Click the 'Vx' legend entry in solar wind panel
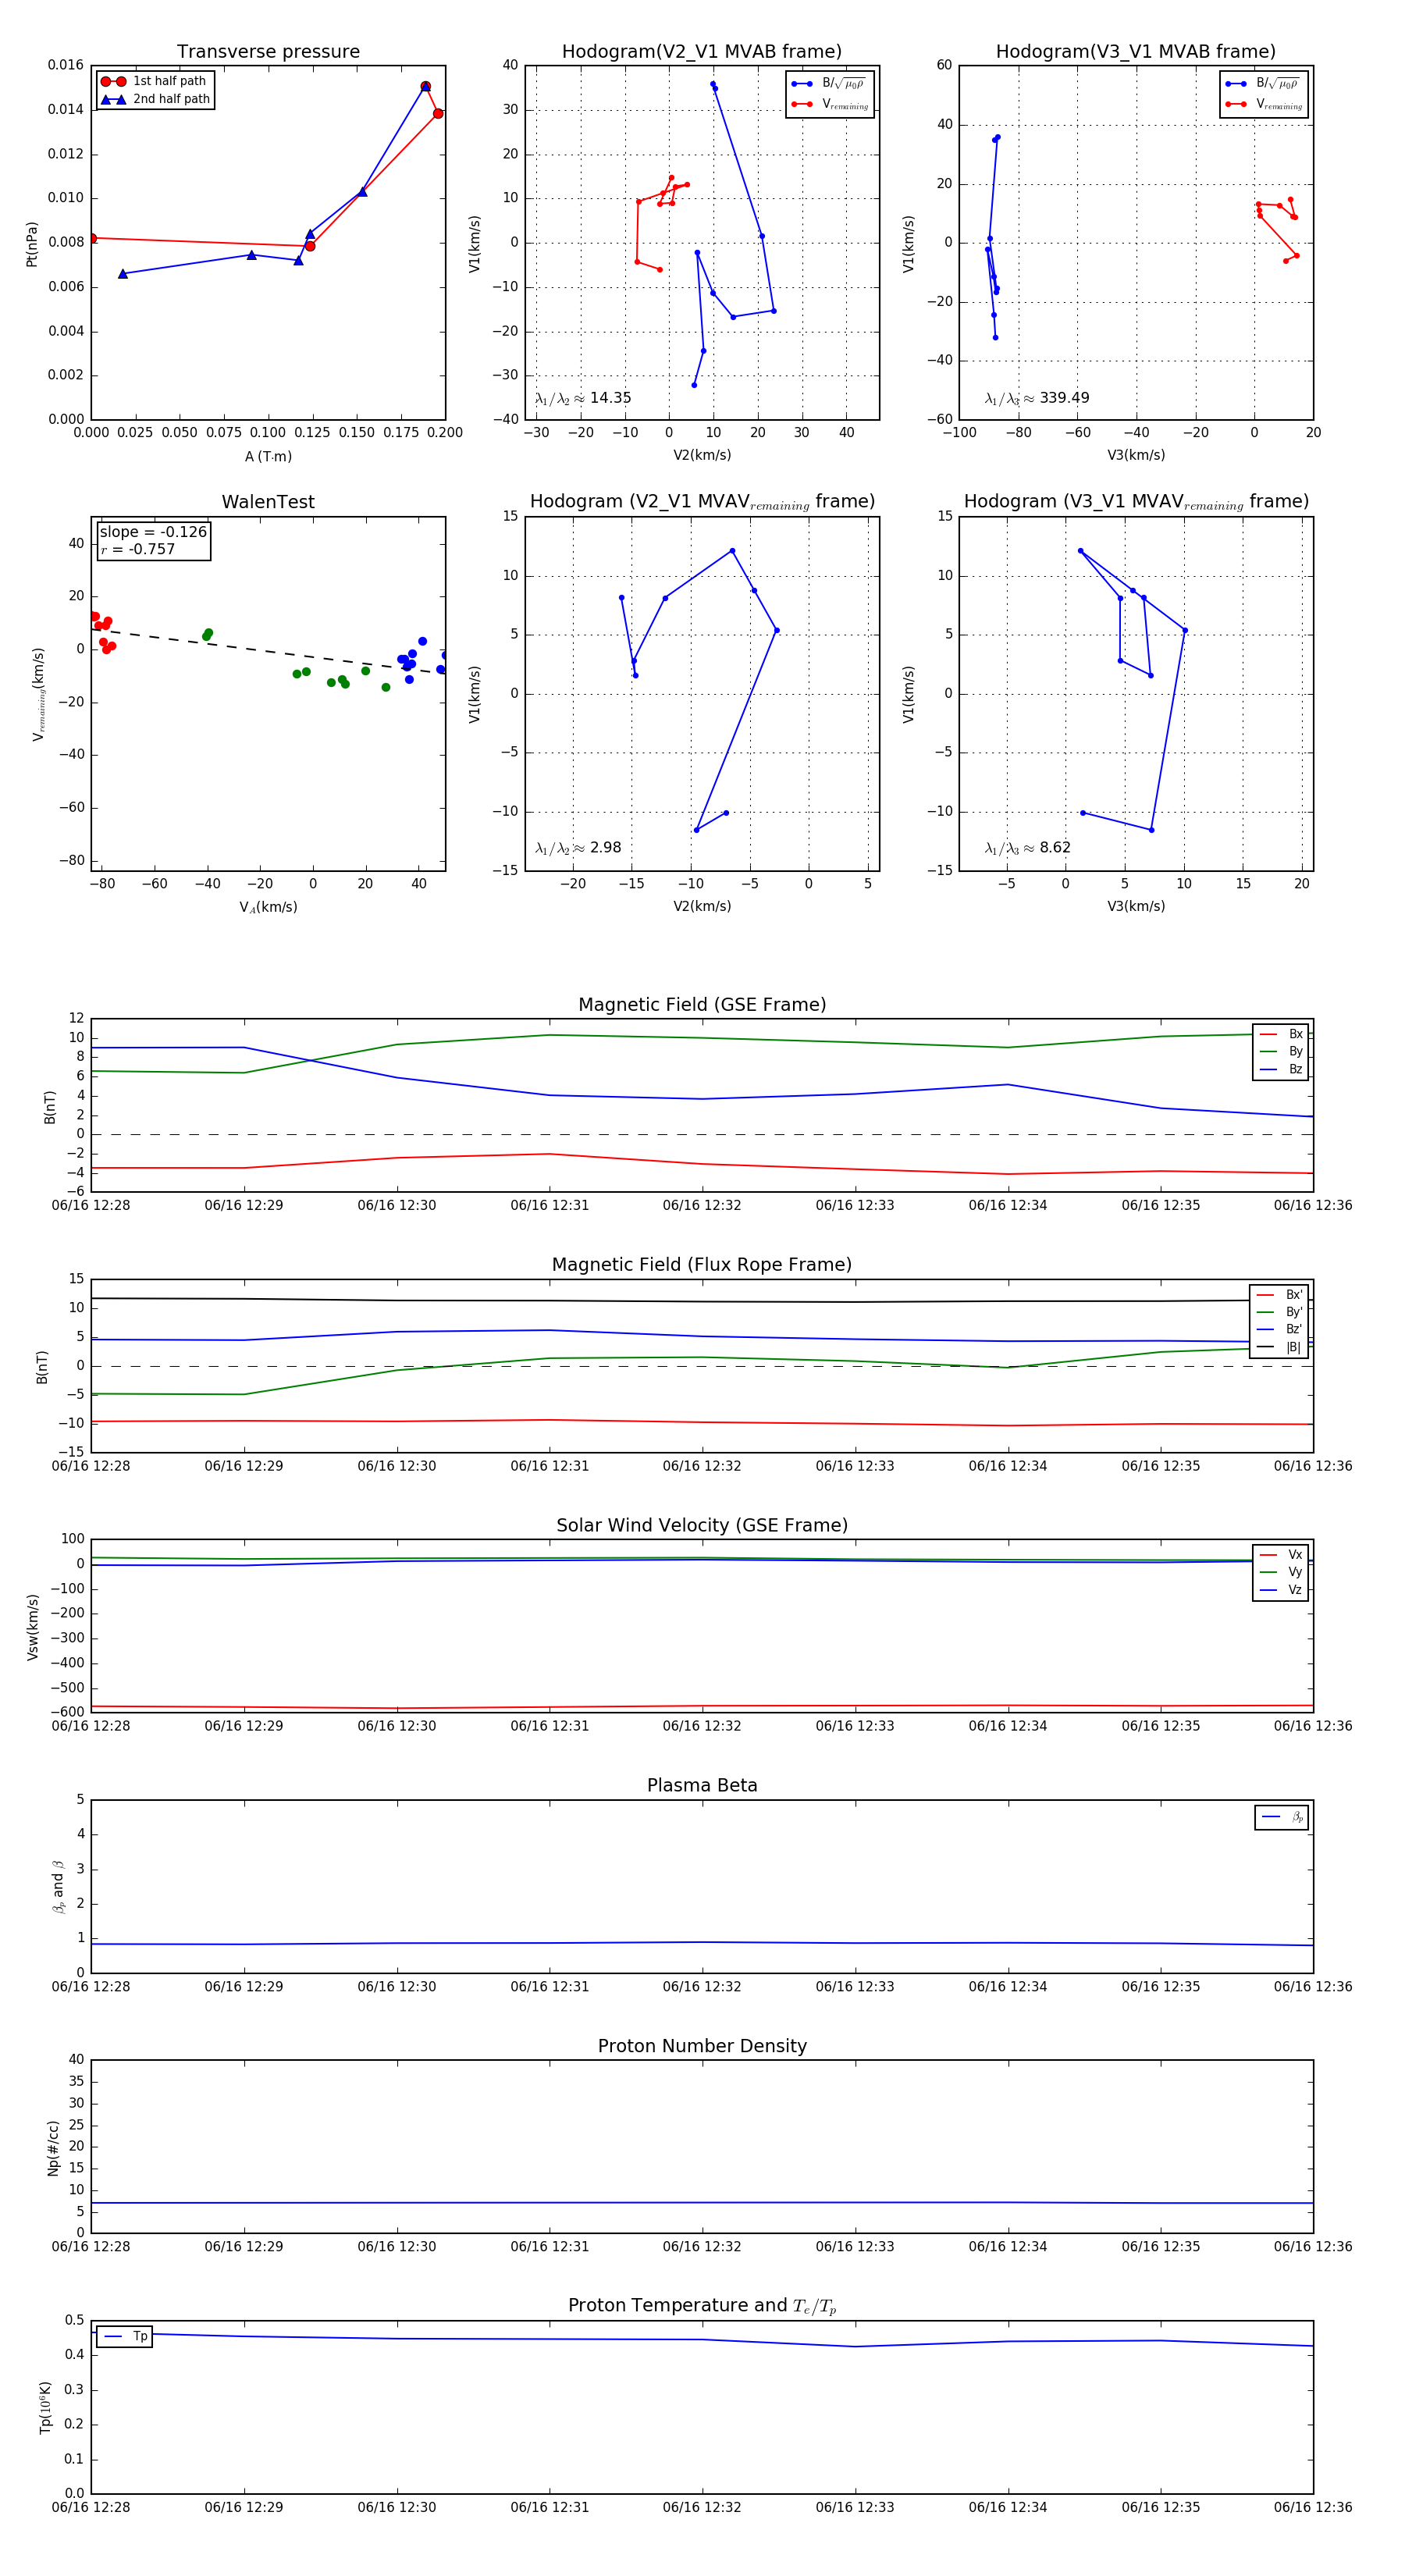 click(x=1281, y=1554)
